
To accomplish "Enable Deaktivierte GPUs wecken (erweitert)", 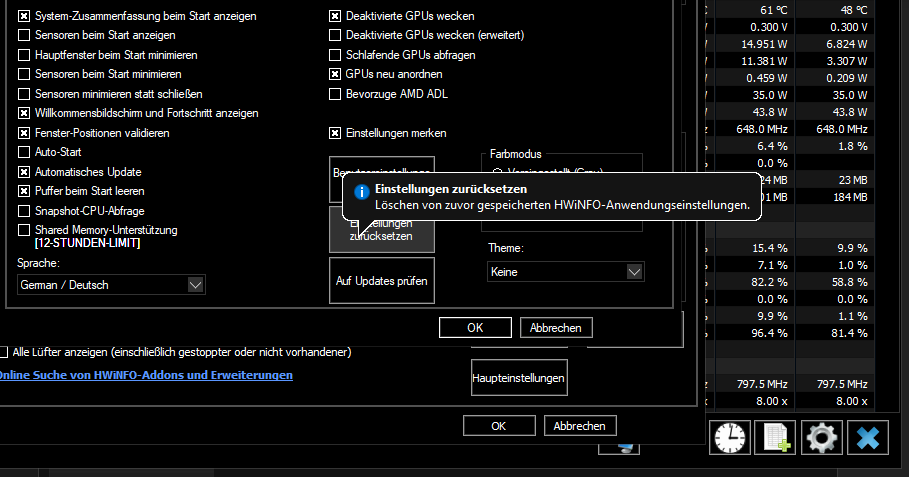I will [x=335, y=35].
